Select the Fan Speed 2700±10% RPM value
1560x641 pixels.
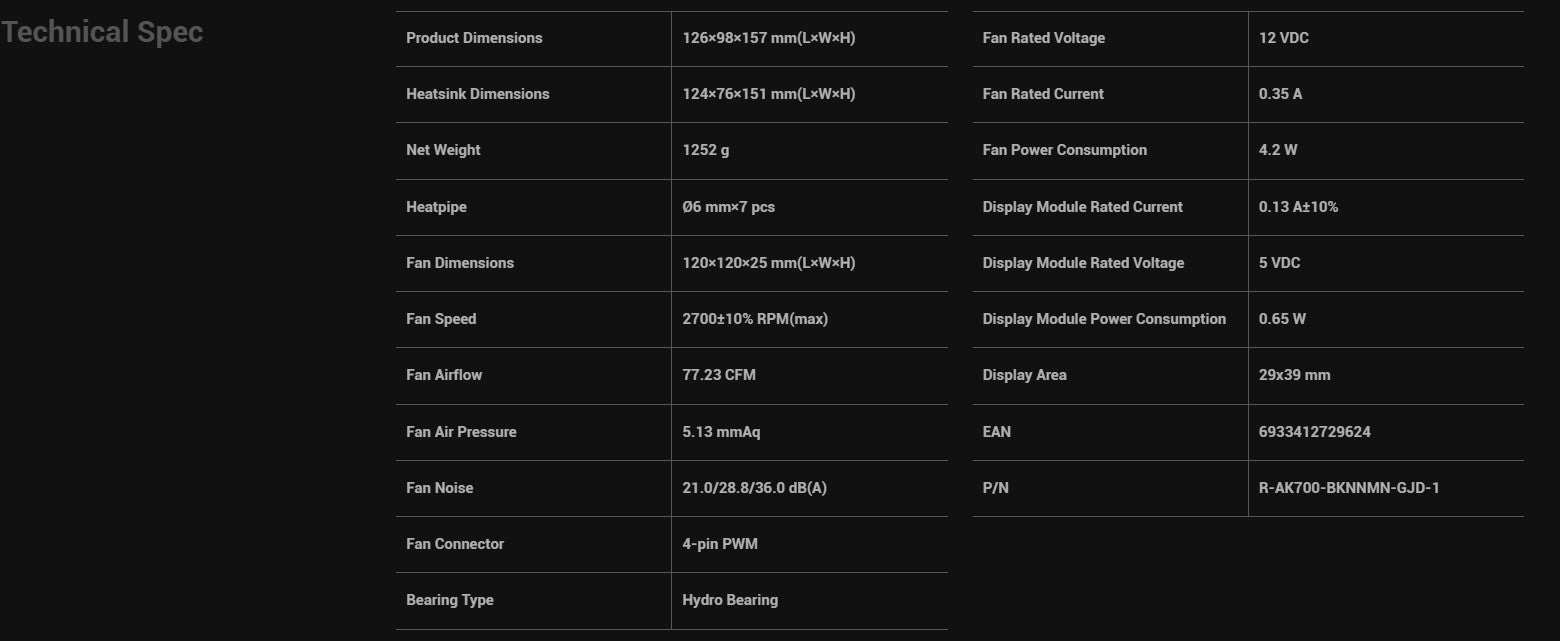pyautogui.click(x=755, y=319)
